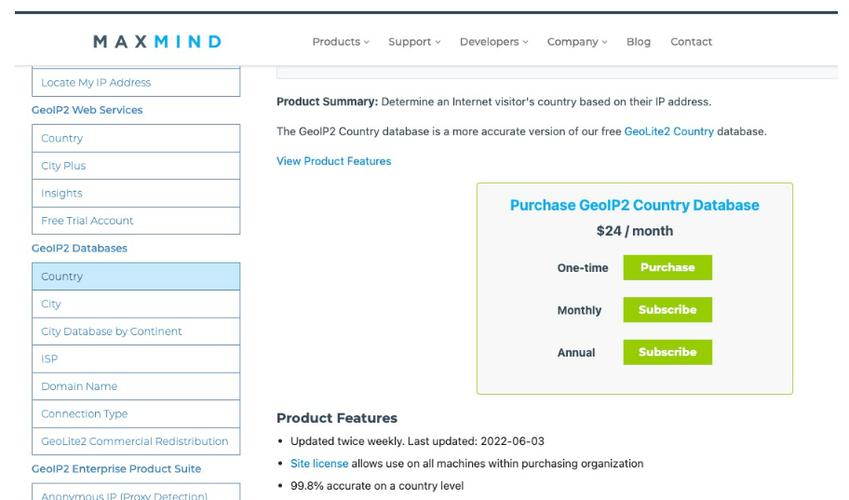Open the Site license link
This screenshot has height=500, width=849.
tap(319, 464)
